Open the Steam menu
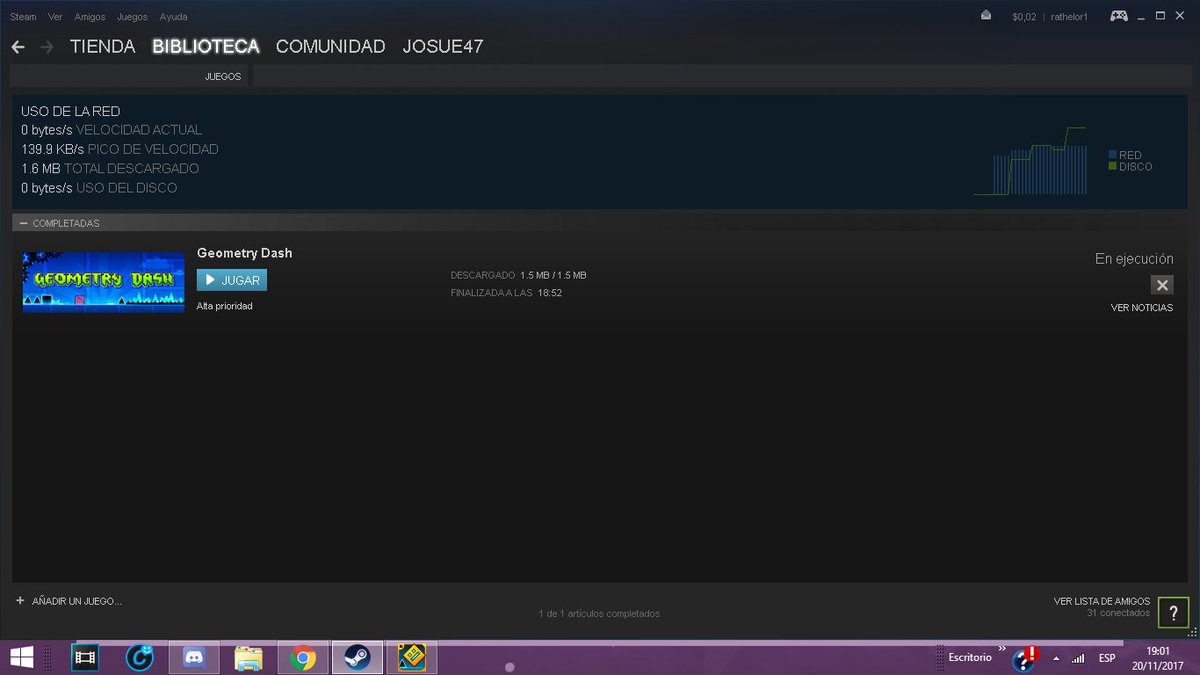 point(23,17)
